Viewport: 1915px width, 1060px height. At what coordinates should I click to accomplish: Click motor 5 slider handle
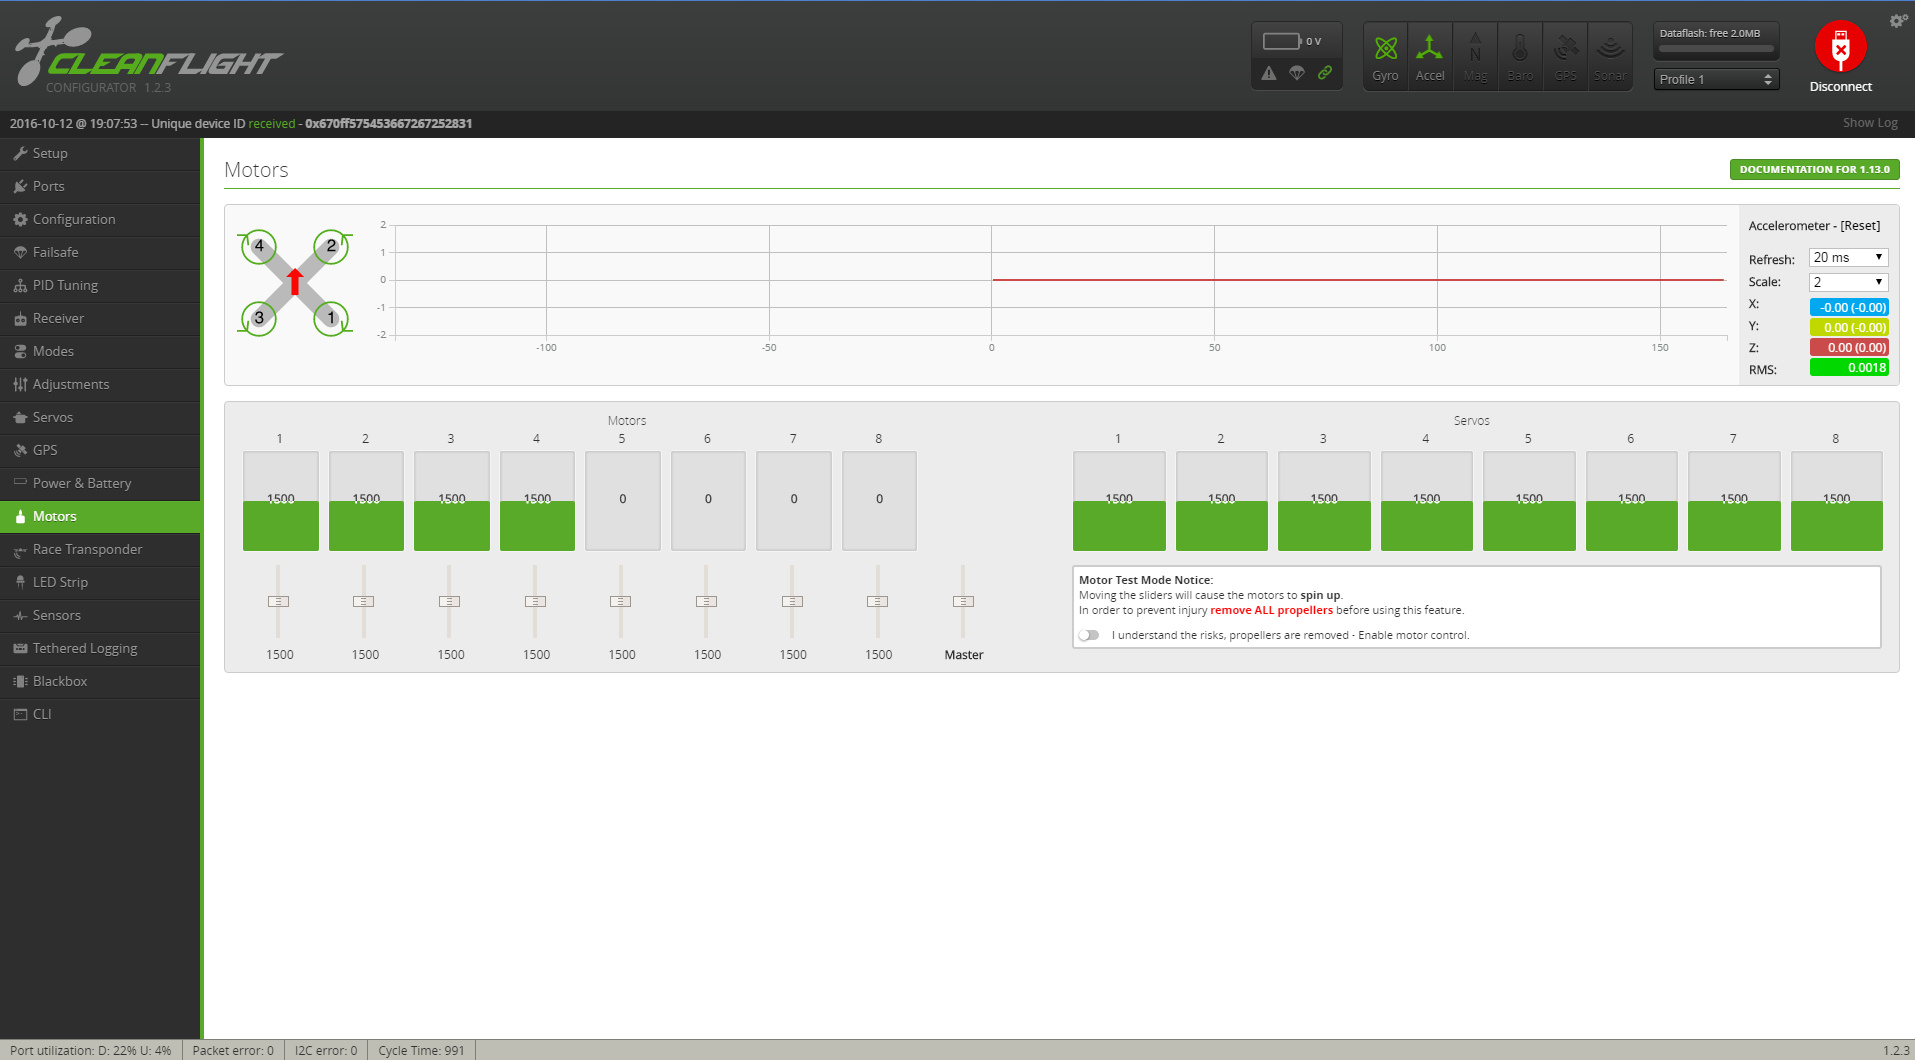(x=621, y=601)
